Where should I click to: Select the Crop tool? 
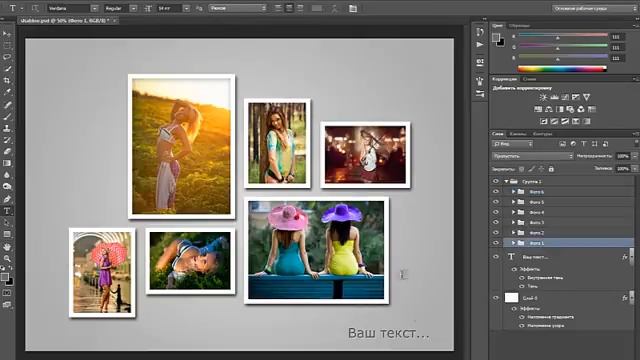(7, 80)
